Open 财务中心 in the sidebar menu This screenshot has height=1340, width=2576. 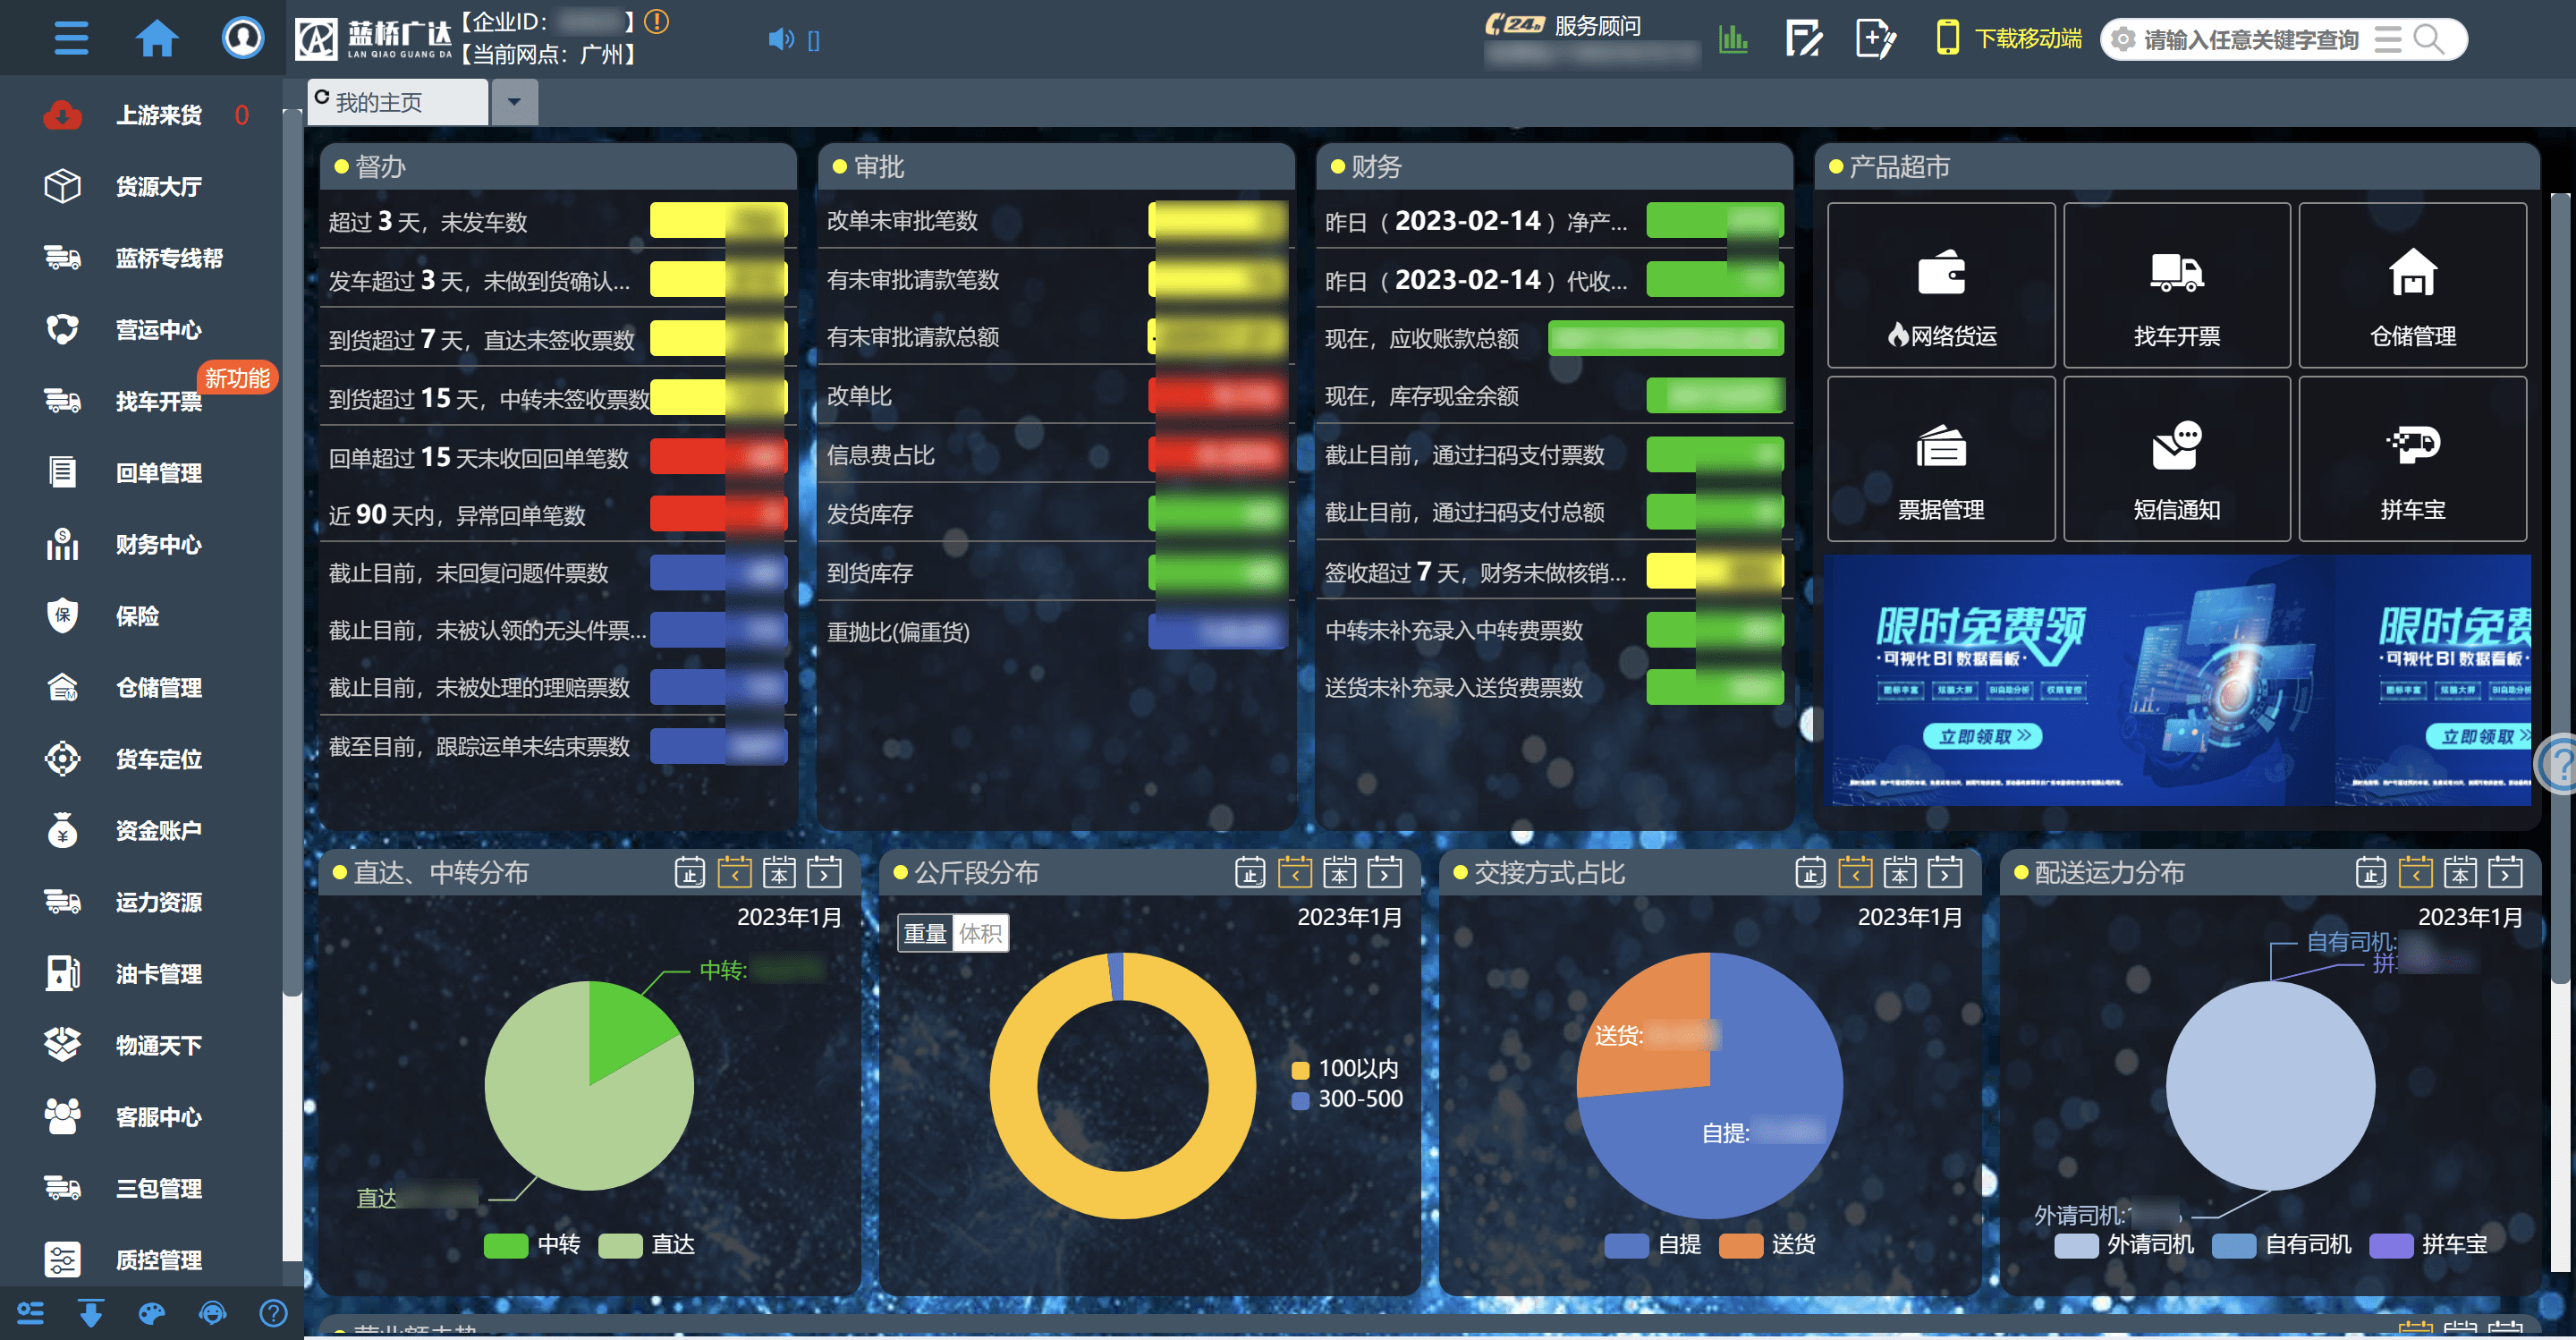tap(158, 545)
